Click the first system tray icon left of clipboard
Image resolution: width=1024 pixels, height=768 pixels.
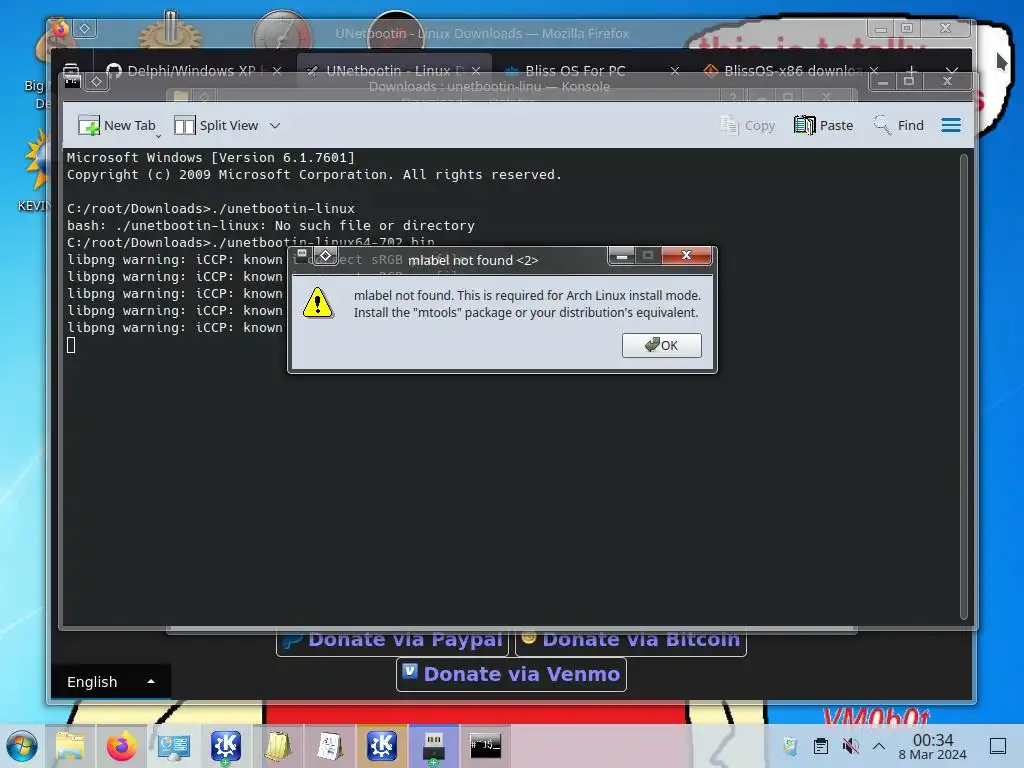click(x=790, y=746)
